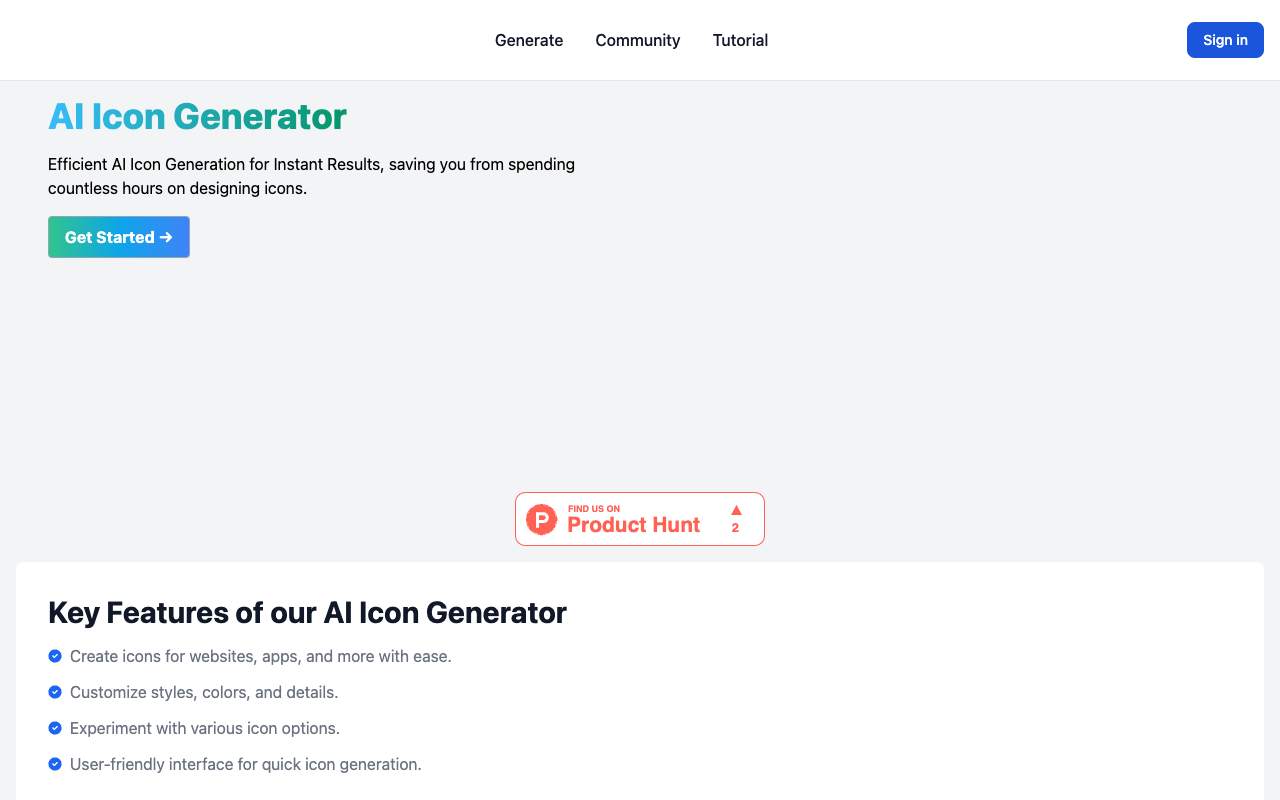Image resolution: width=1280 pixels, height=800 pixels.
Task: Click the checkmark beside 'Customize styles, colors'
Action: [55, 692]
